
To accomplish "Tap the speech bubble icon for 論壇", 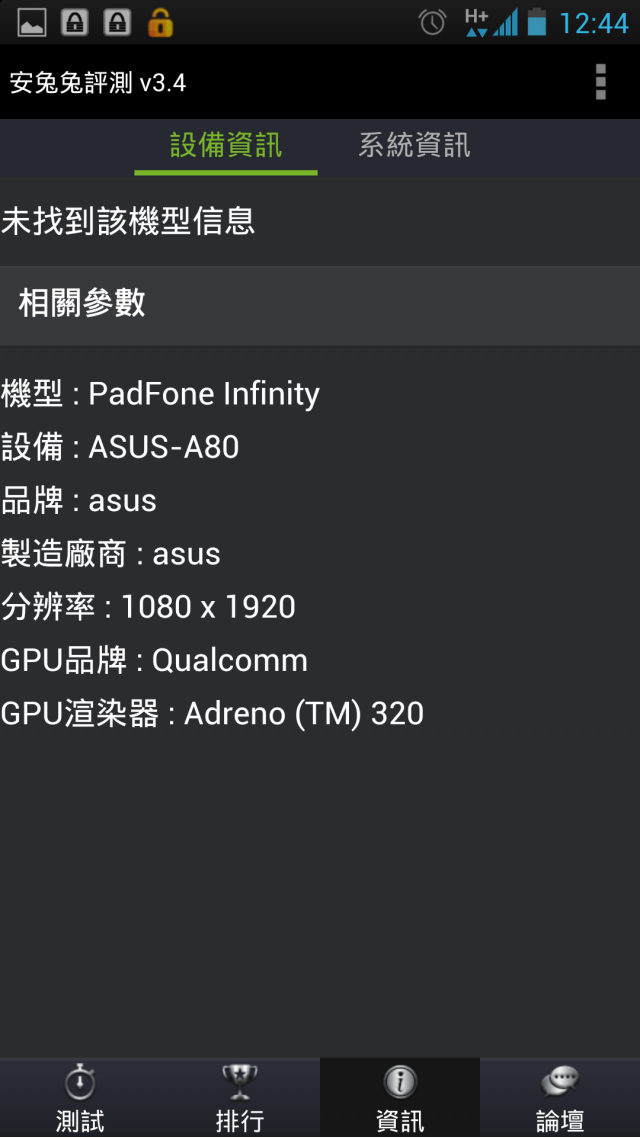I will pos(559,1083).
